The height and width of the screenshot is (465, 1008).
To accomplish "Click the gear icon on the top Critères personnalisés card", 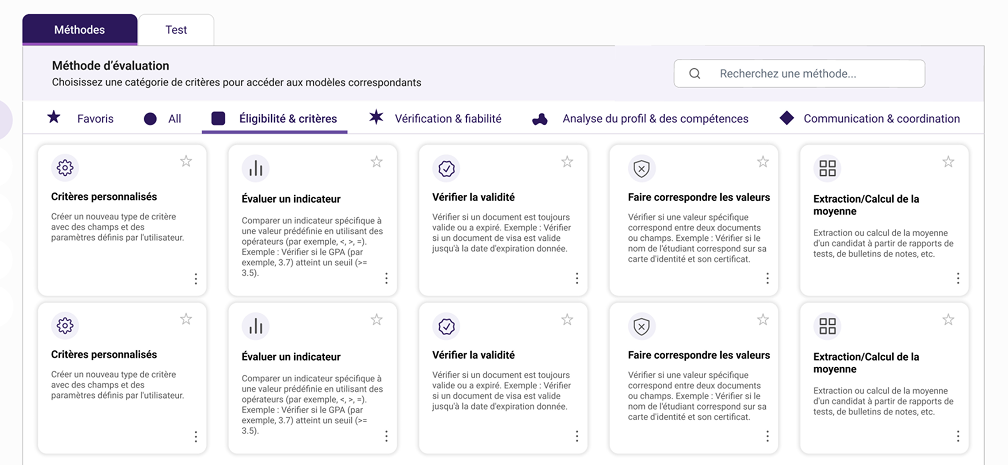I will [x=65, y=168].
